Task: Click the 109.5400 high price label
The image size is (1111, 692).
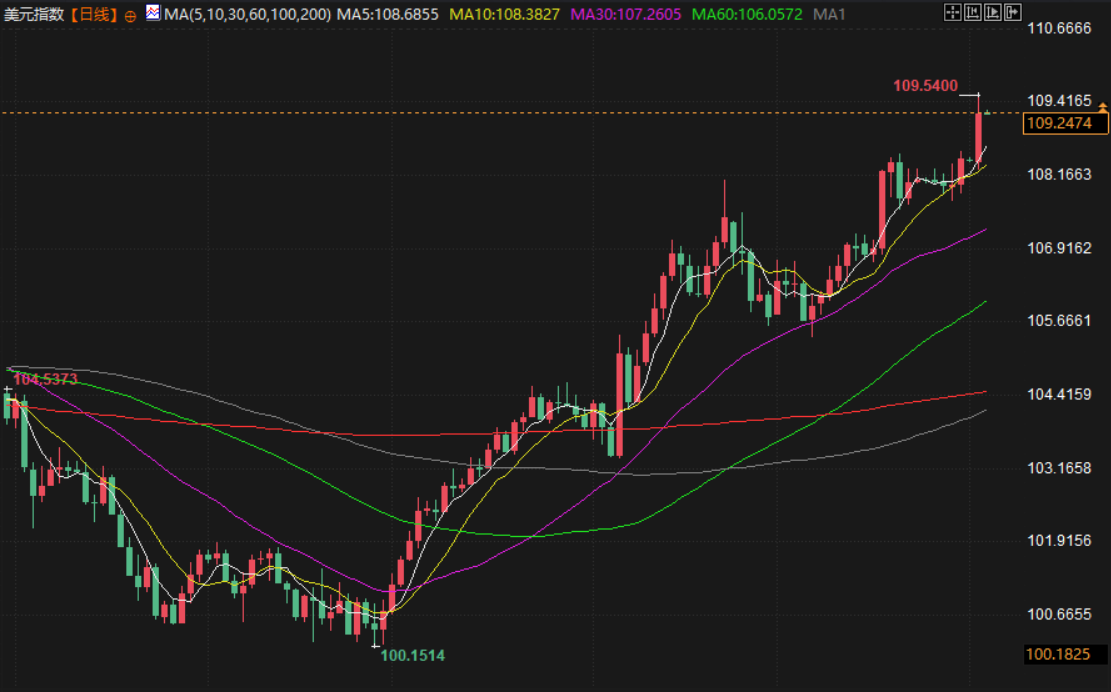Action: pos(925,86)
